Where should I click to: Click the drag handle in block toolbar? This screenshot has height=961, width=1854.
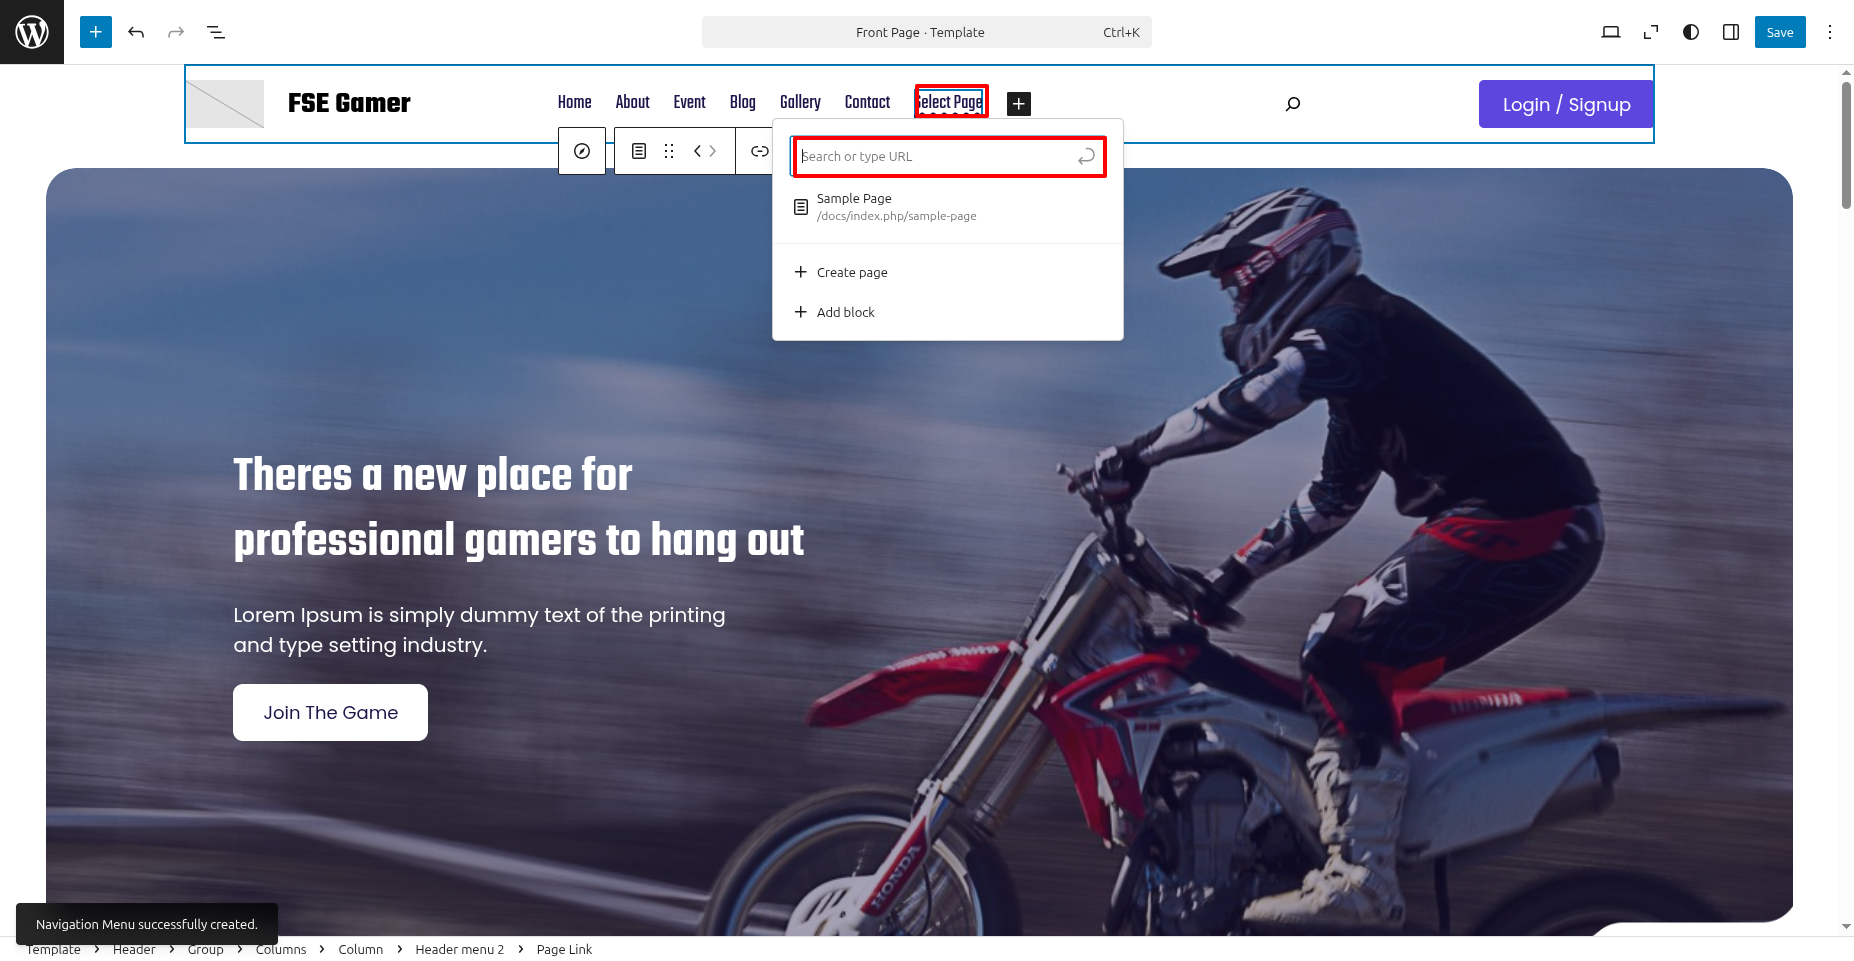(669, 151)
